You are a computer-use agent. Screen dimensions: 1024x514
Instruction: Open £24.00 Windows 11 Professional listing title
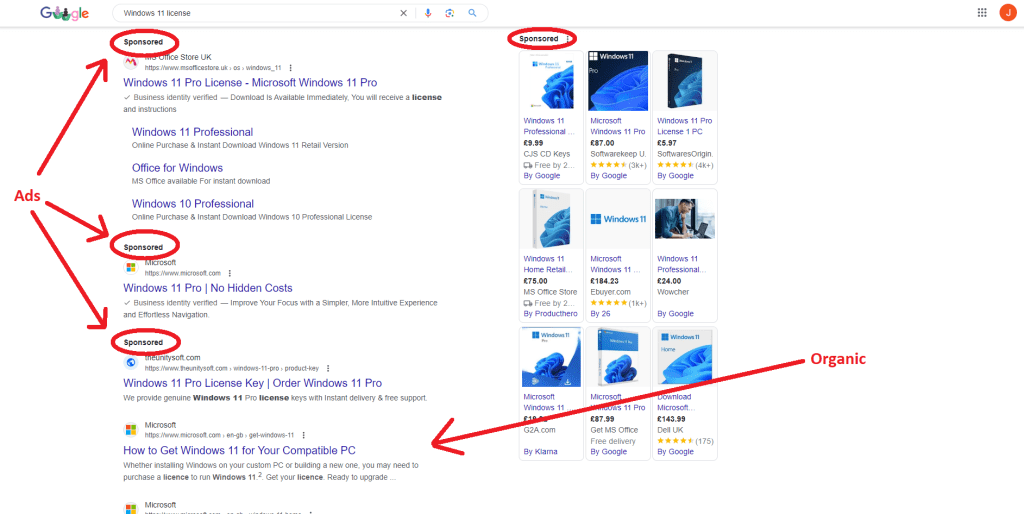tap(682, 264)
